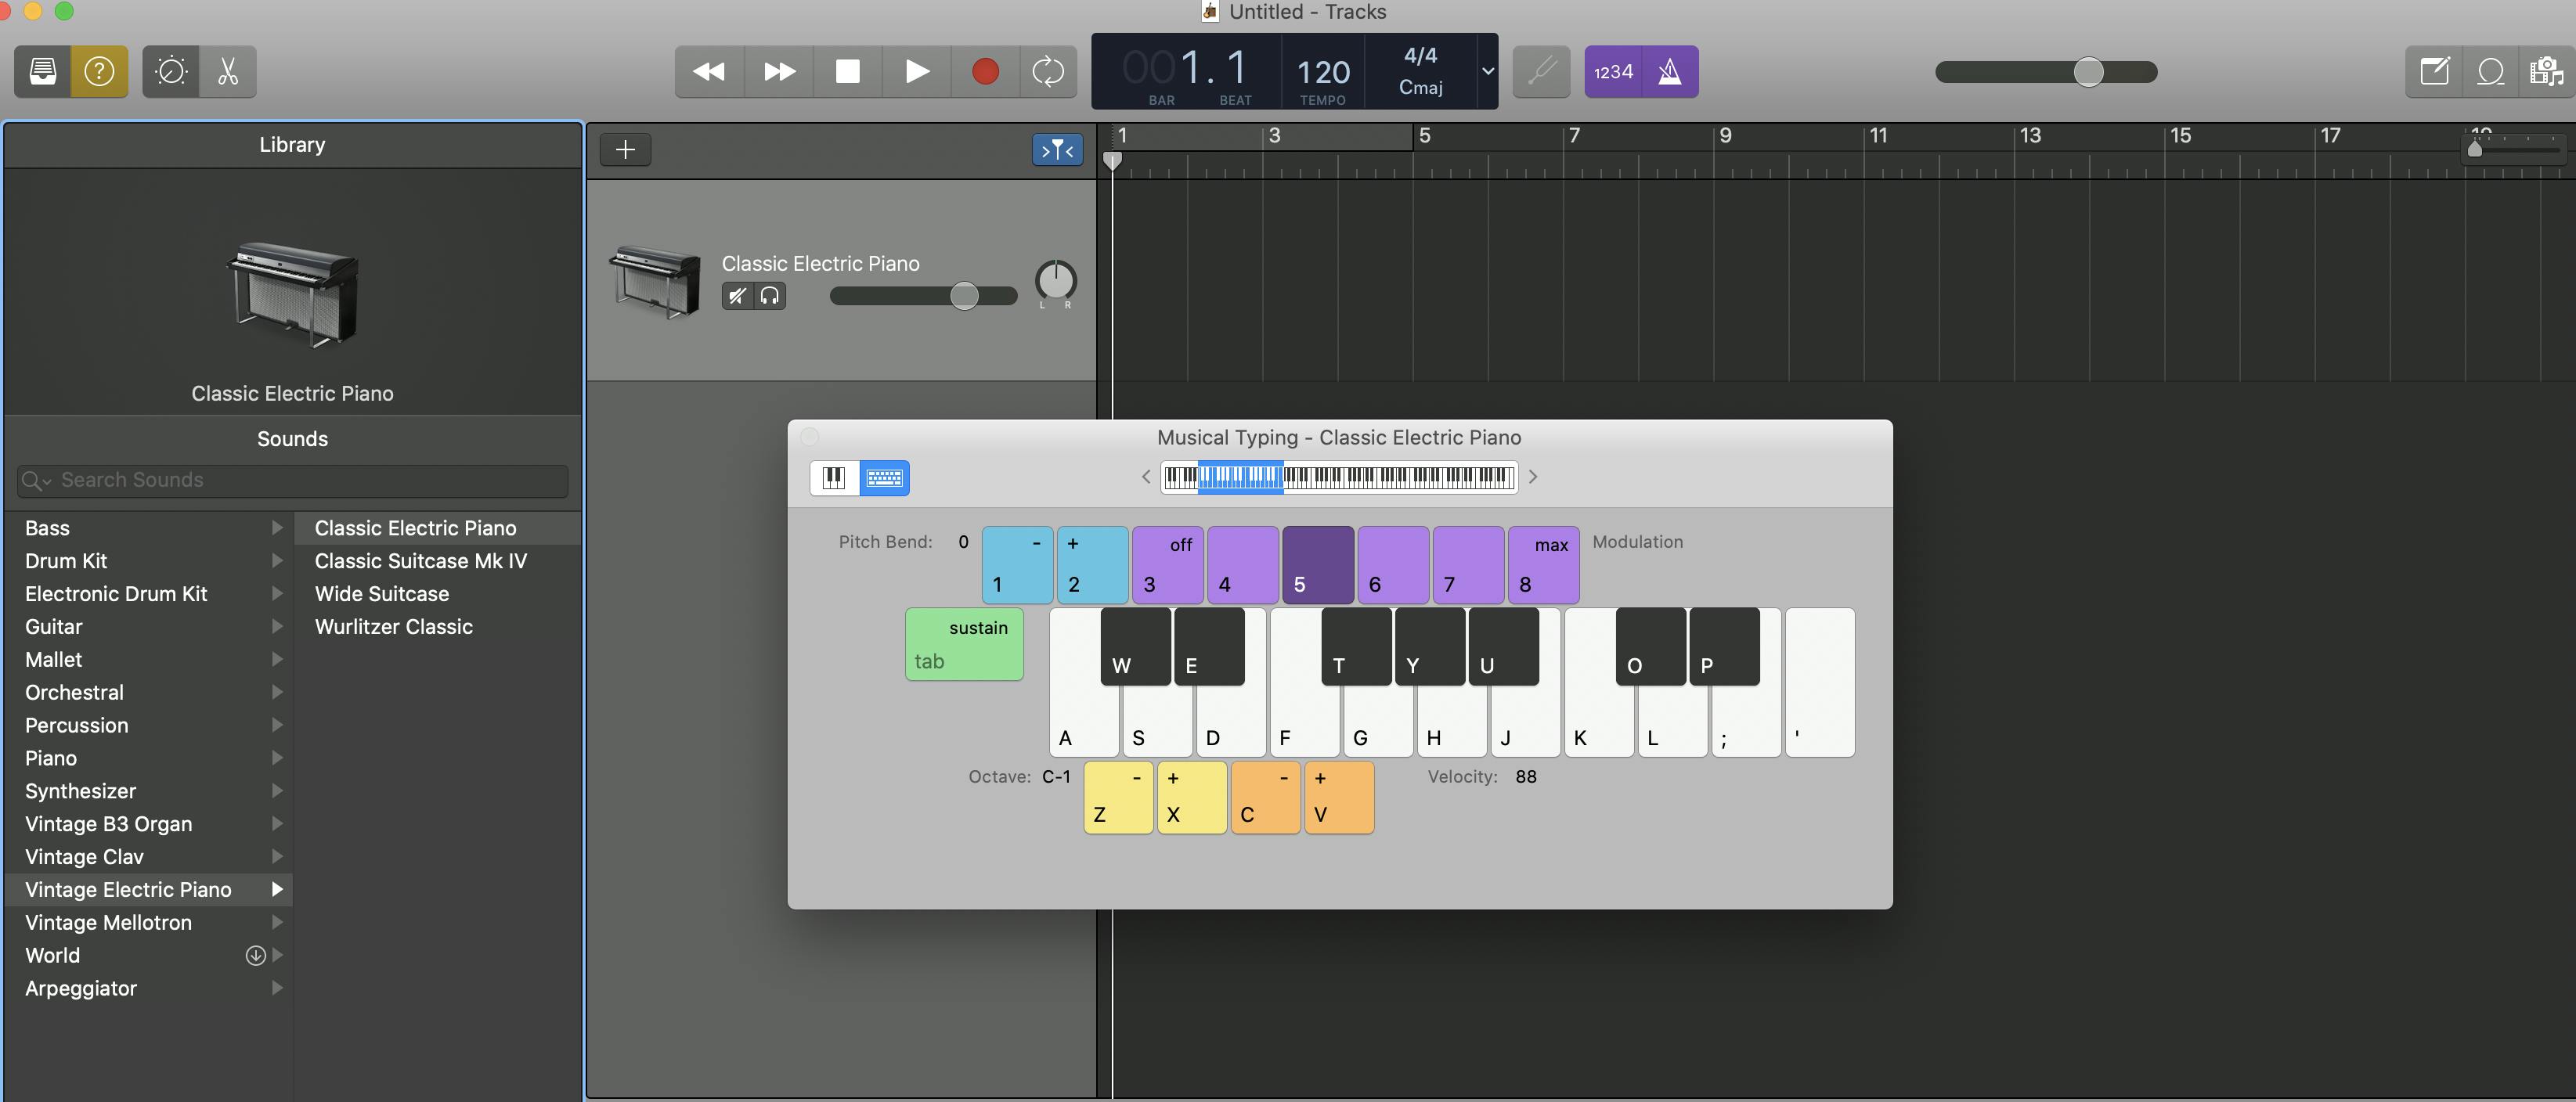This screenshot has width=2576, height=1102.
Task: Switch Musical Typing to piano keyboard view
Action: tap(833, 478)
